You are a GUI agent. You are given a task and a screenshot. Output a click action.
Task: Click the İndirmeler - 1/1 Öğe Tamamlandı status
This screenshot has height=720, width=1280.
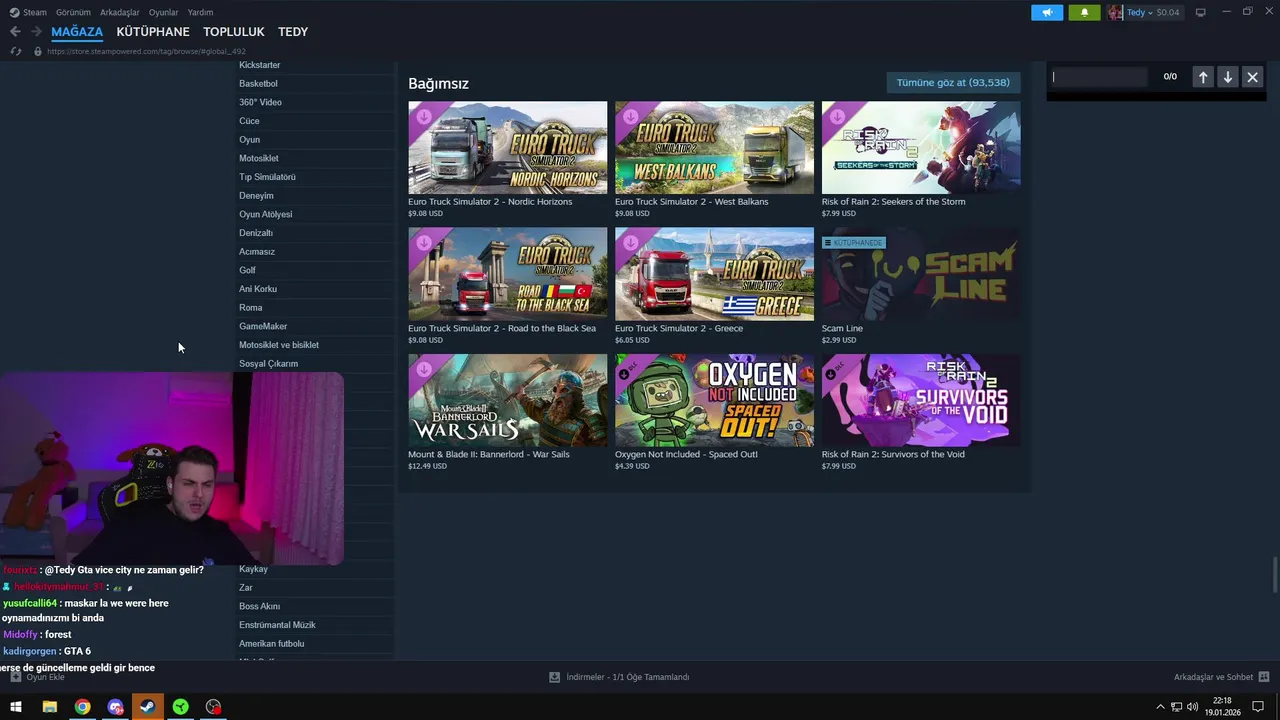(628, 677)
